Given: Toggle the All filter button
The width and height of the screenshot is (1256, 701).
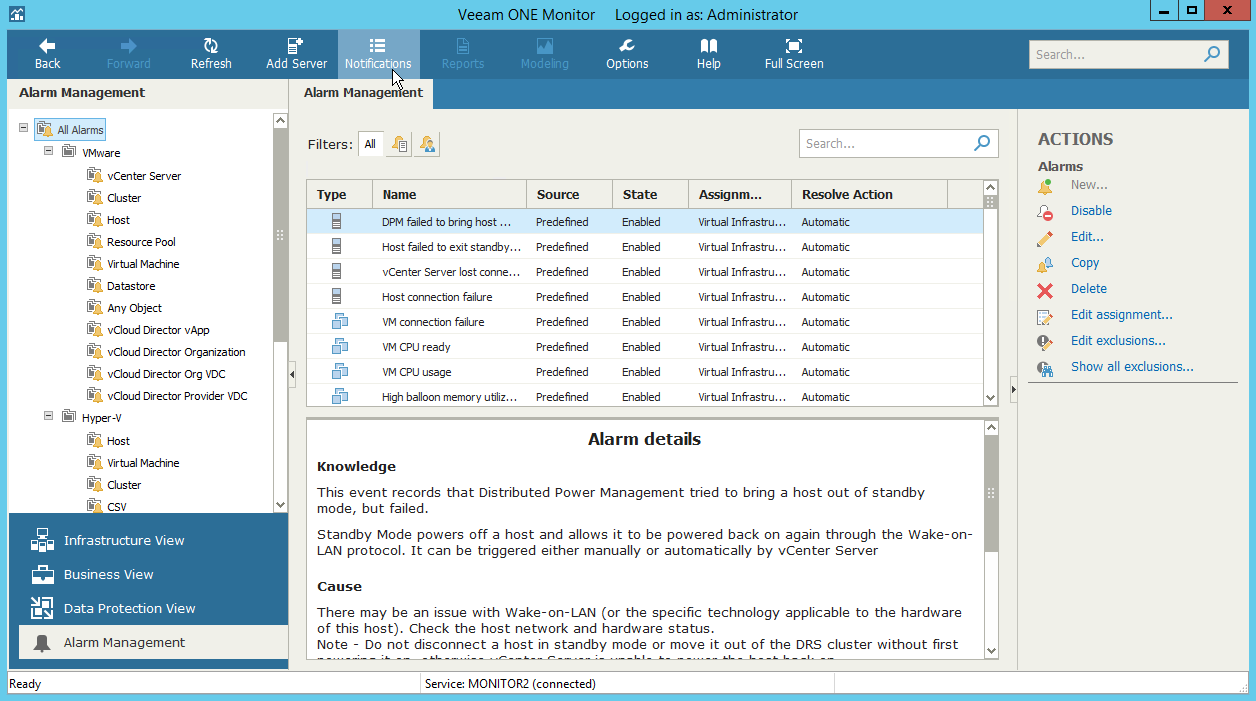Looking at the screenshot, I should point(370,144).
